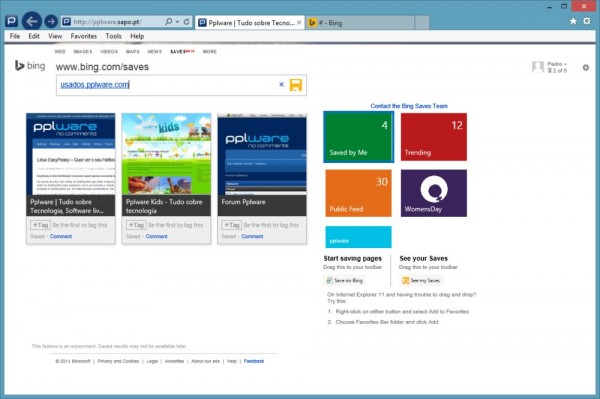Open the Pplware Tudo sobre Tecnologia thumbnail

[70, 154]
